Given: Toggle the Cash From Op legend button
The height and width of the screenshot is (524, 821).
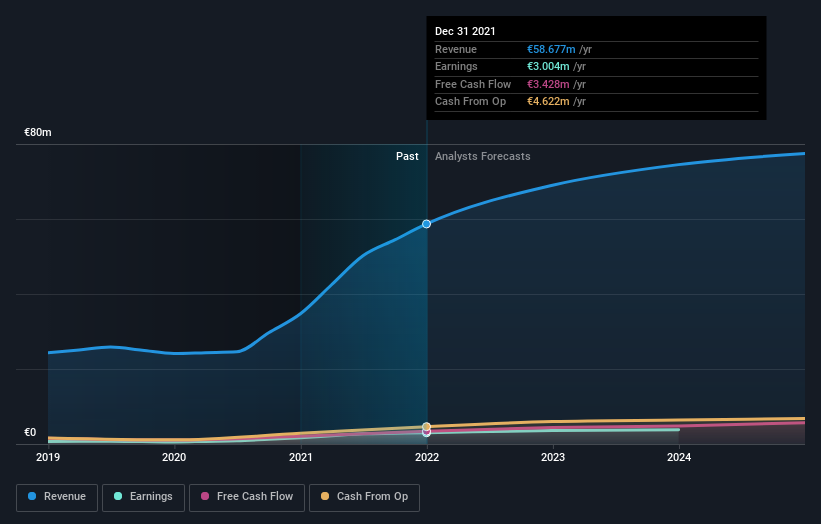Looking at the screenshot, I should pos(364,497).
